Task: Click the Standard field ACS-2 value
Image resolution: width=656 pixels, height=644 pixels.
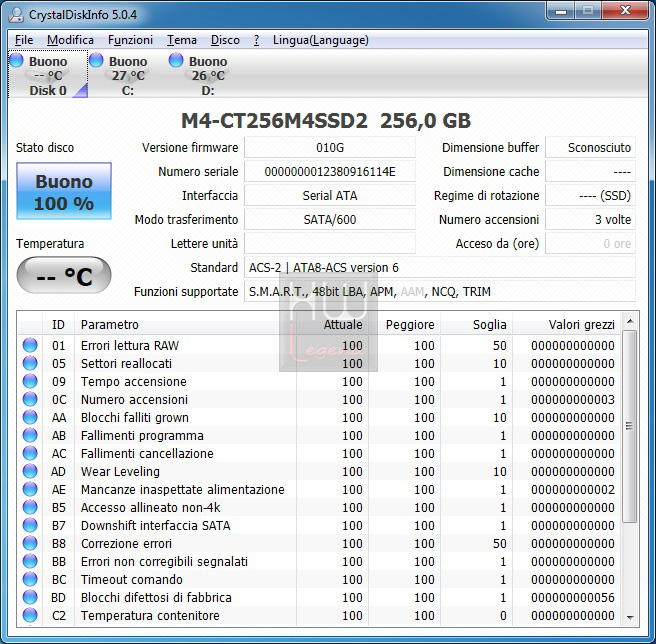Action: [440, 267]
